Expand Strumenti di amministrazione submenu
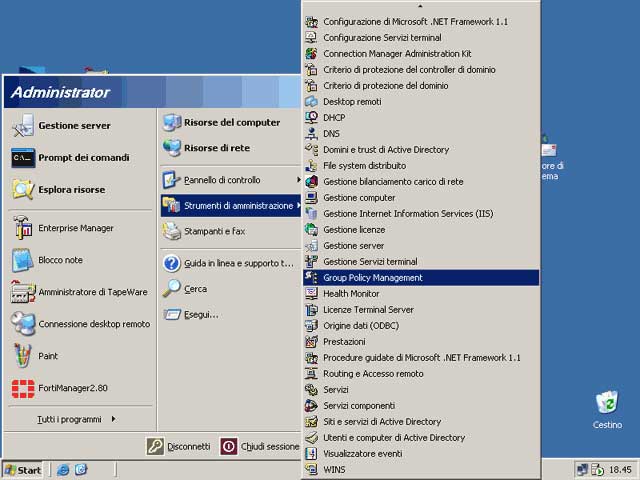Viewport: 640px width, 480px height. [x=231, y=205]
